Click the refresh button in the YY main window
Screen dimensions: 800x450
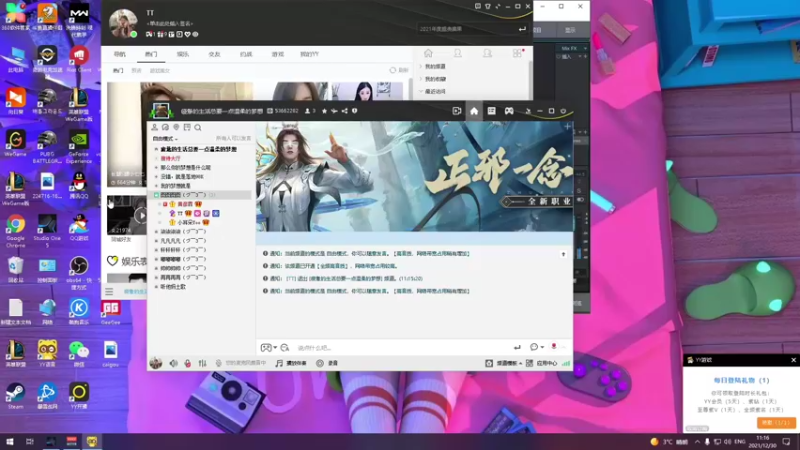[x=399, y=70]
